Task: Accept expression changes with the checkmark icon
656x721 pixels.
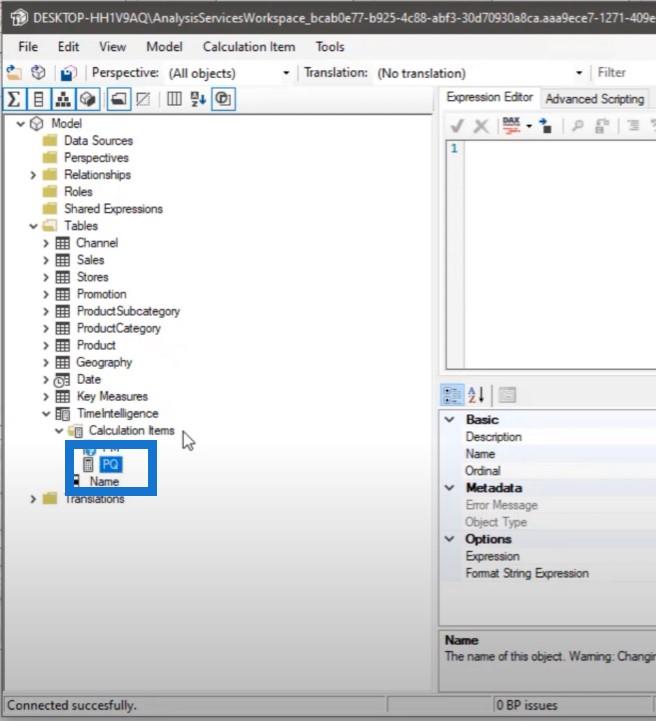Action: click(x=457, y=126)
